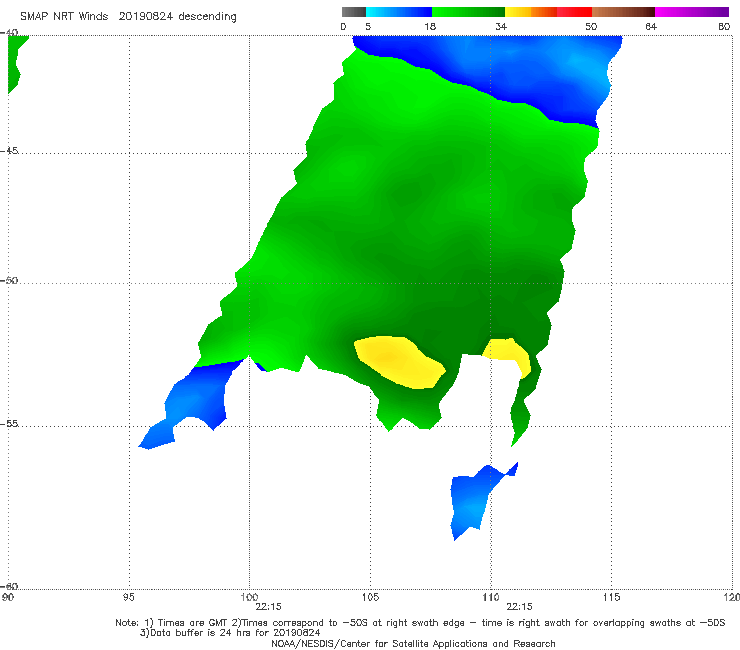Click the note "3)Data buffer is 24 hrs for 20190824"
Screen dimensions: 740x650
[230, 633]
